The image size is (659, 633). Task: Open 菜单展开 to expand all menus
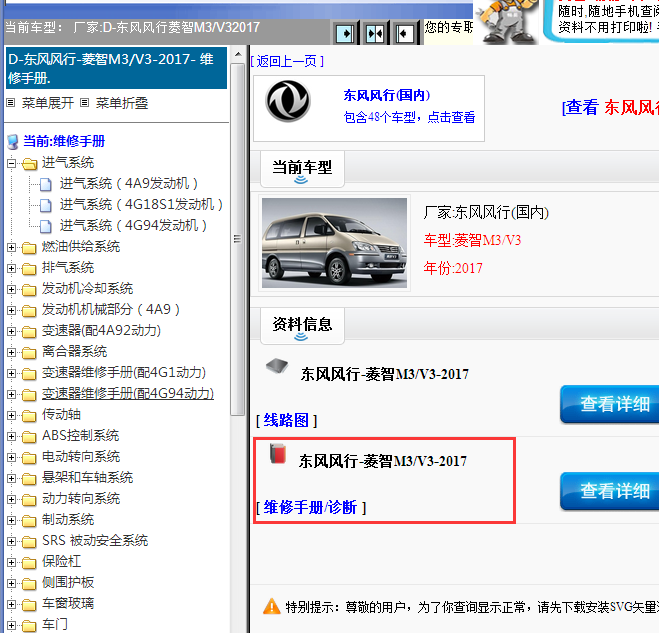[47, 103]
